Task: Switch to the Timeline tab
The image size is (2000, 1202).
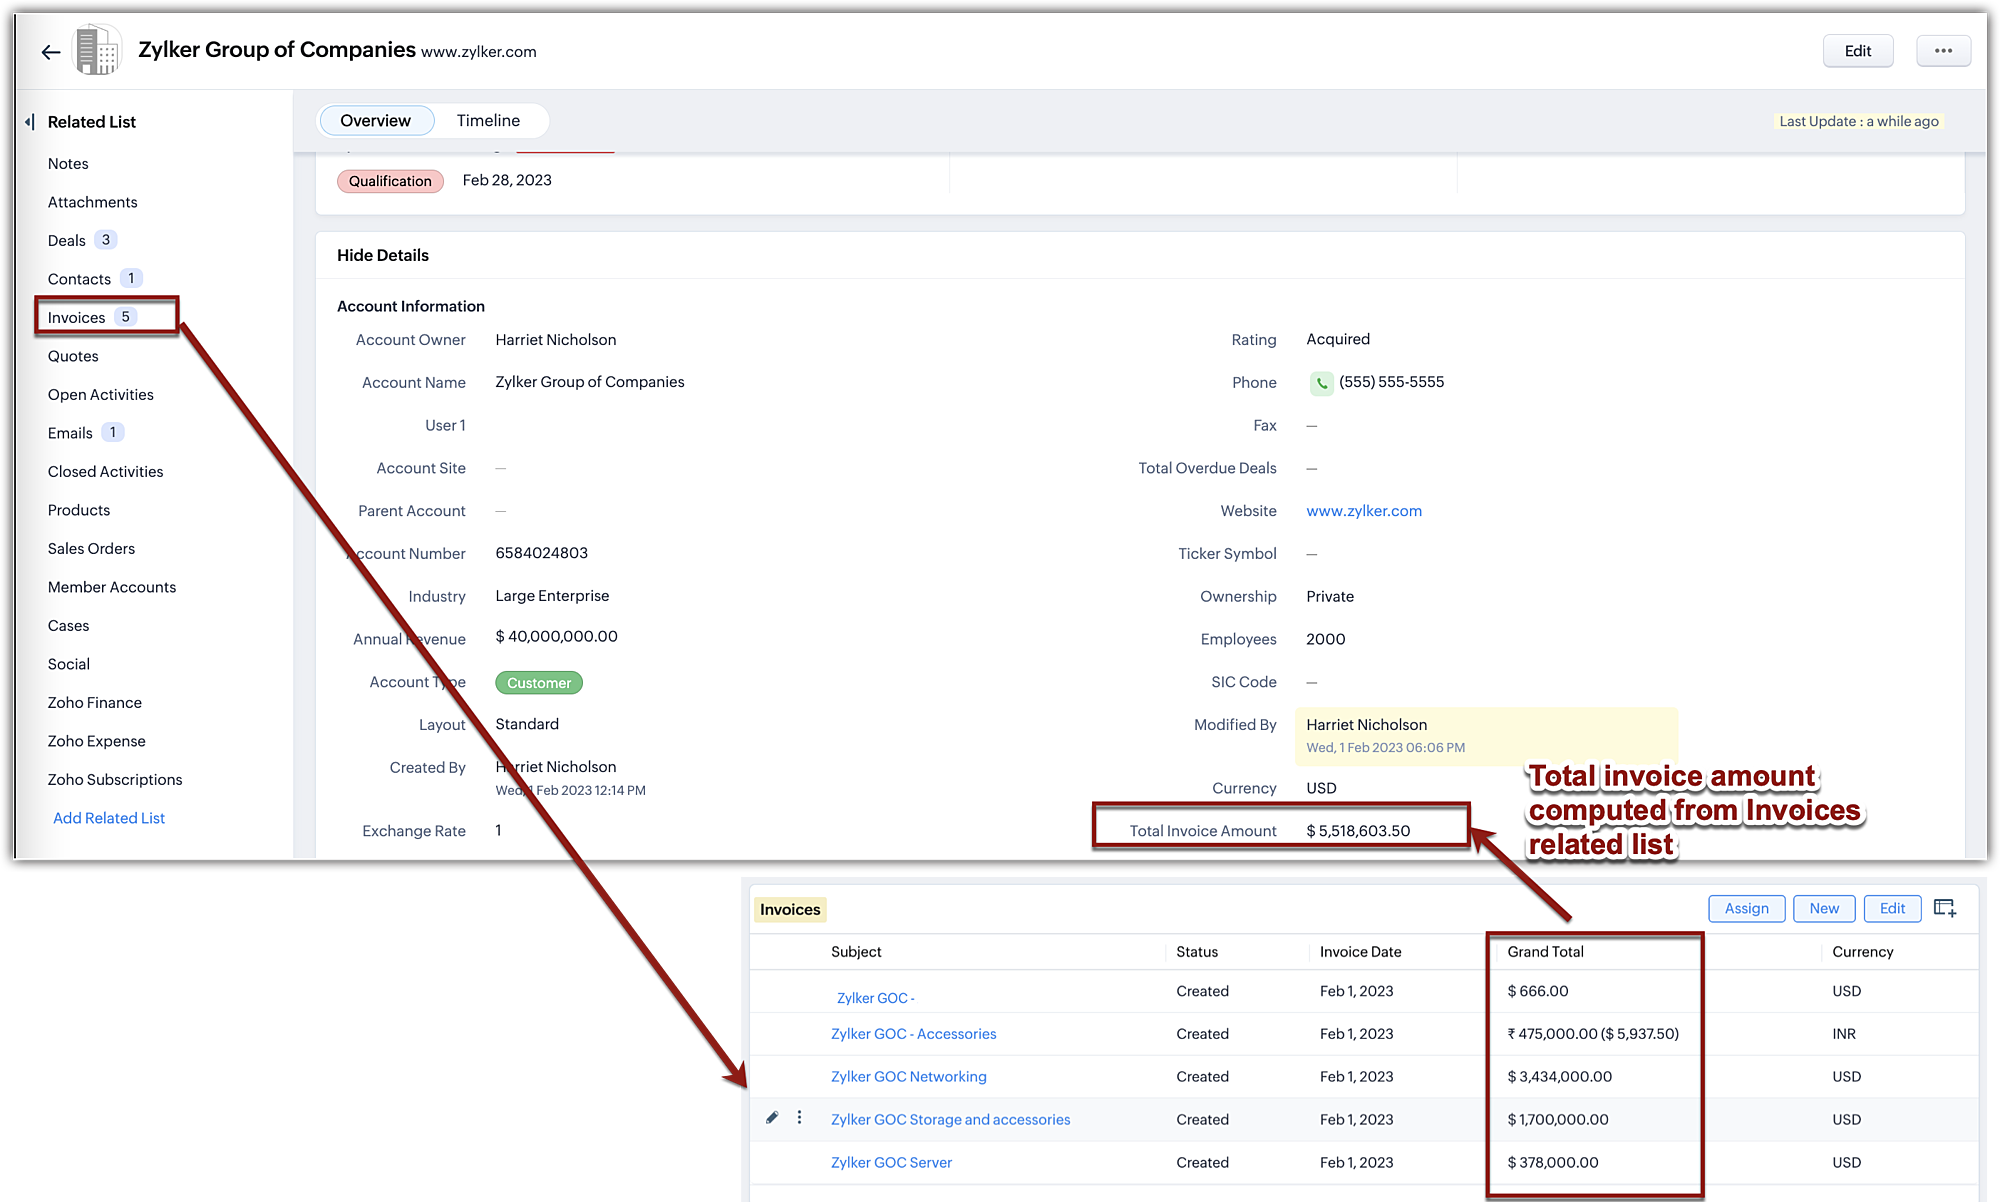Action: (488, 121)
